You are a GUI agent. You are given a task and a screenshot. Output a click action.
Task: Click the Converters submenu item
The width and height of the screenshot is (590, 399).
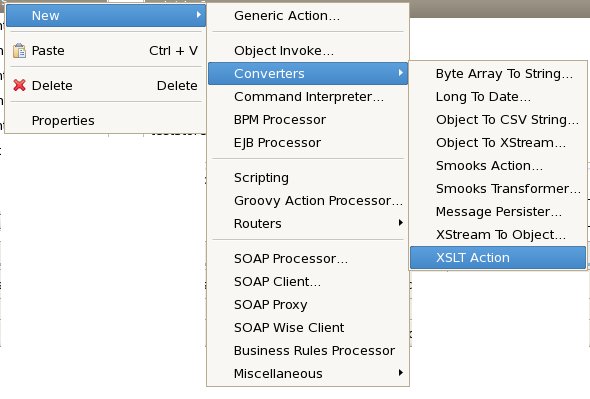[x=308, y=73]
